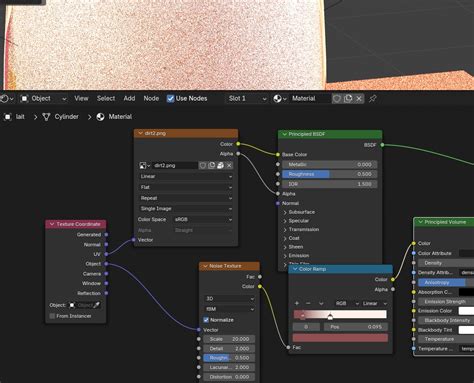Collapse the Principled BSDF node

[284, 134]
